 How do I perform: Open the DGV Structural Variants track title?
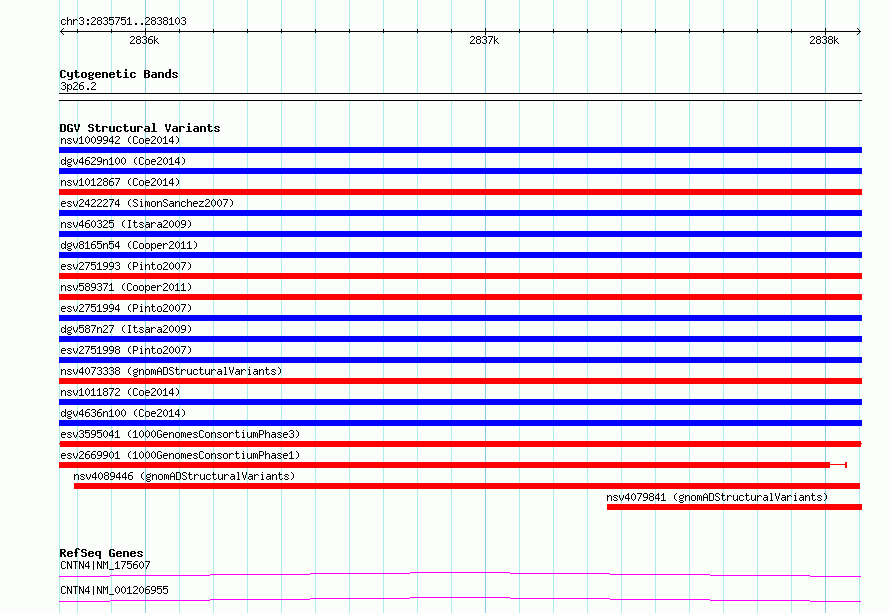click(x=140, y=128)
